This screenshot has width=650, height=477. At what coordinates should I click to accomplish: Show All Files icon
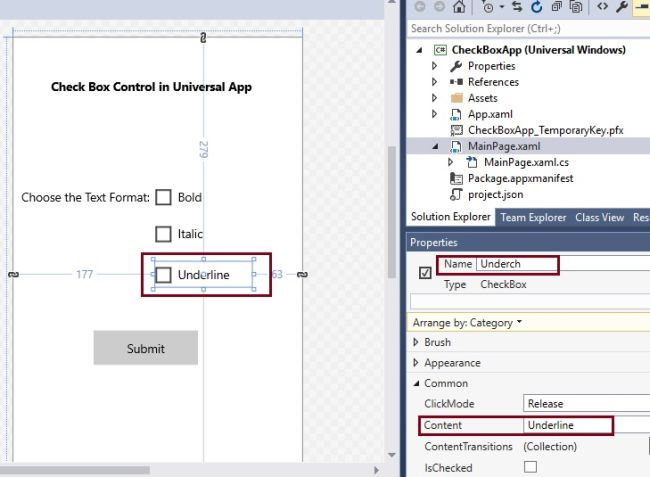576,7
